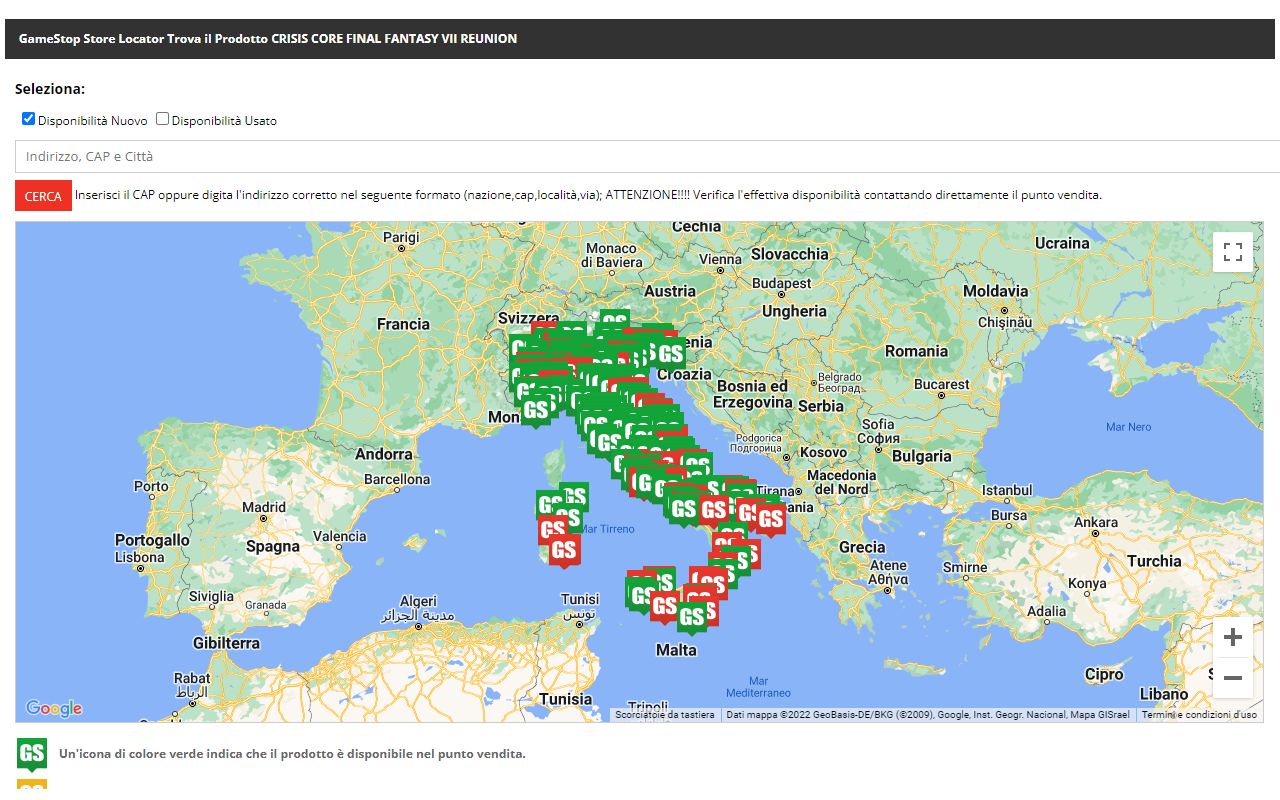
Task: Focus the Indirizzo, CAP e Città field
Action: tap(640, 157)
